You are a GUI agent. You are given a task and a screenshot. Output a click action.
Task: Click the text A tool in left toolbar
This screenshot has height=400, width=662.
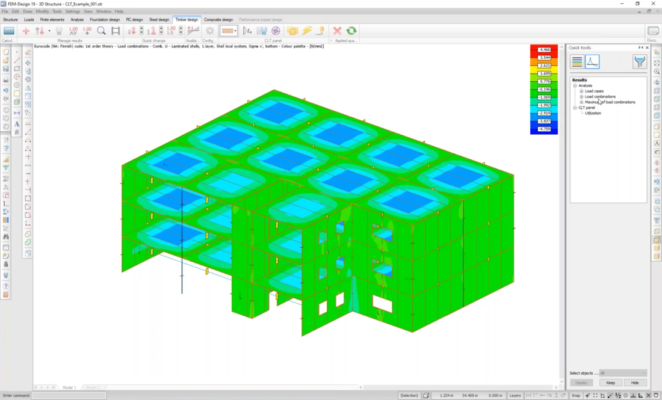16,124
